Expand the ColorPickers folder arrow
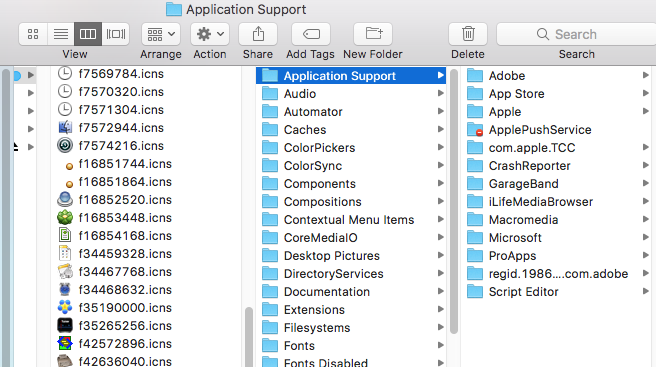The image size is (656, 367). tap(441, 147)
